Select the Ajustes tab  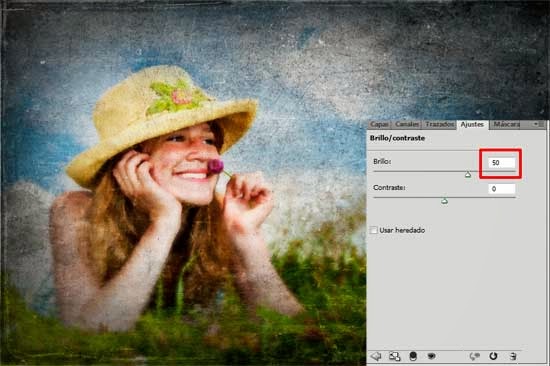coord(472,124)
